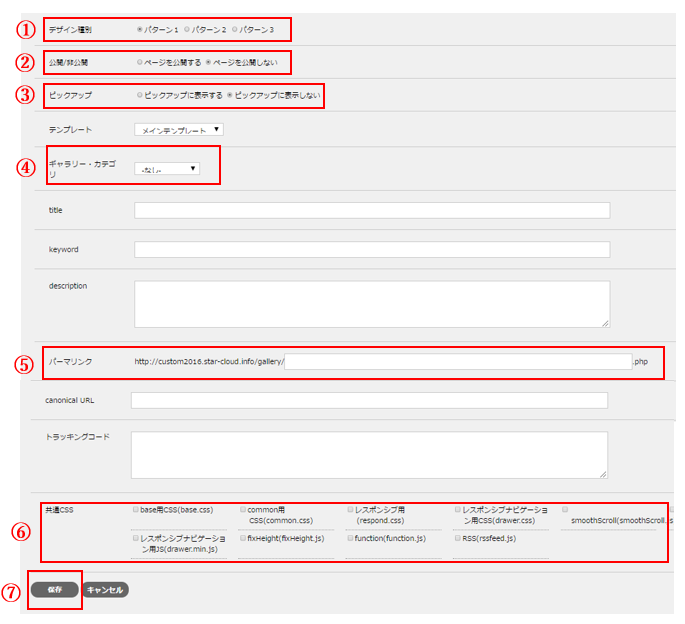The image size is (685, 624).
Task: Enable base用CSS (base.css) checkbox
Action: click(x=136, y=509)
